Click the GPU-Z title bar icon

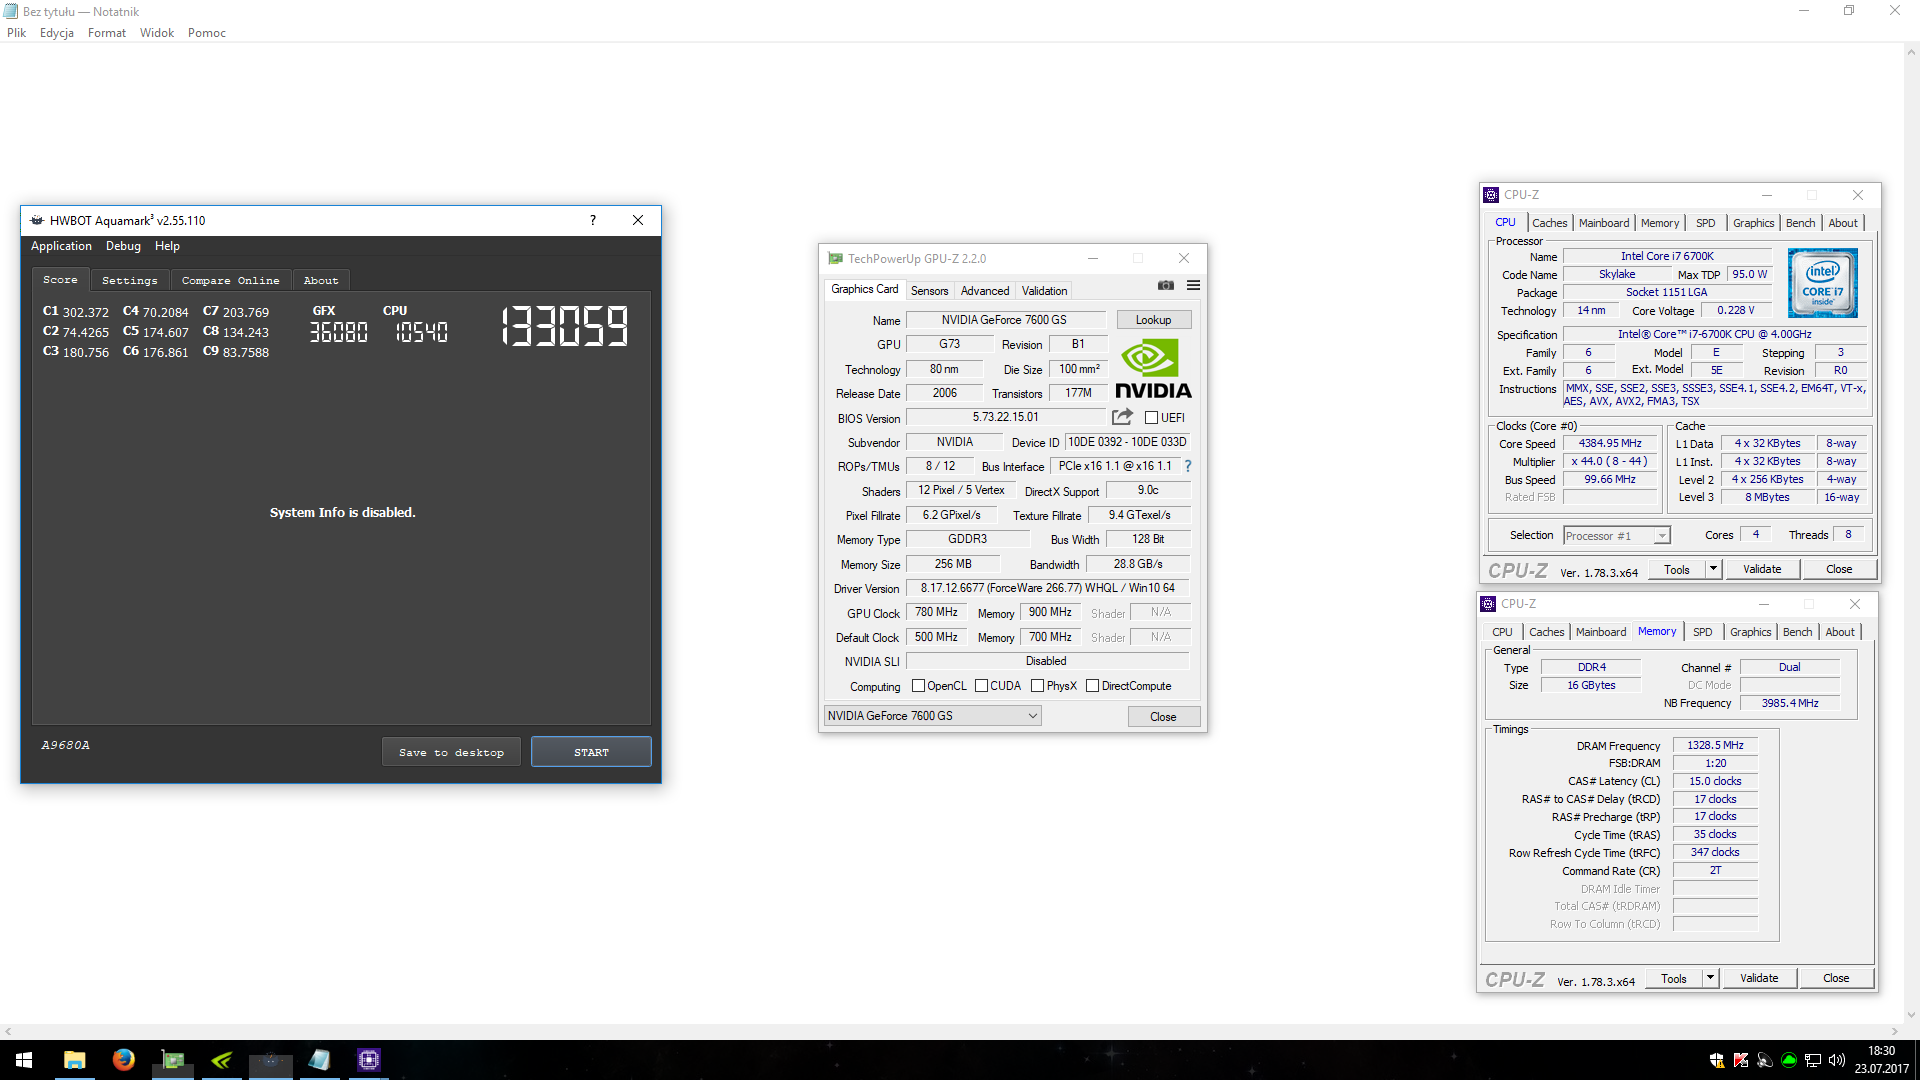tap(835, 258)
